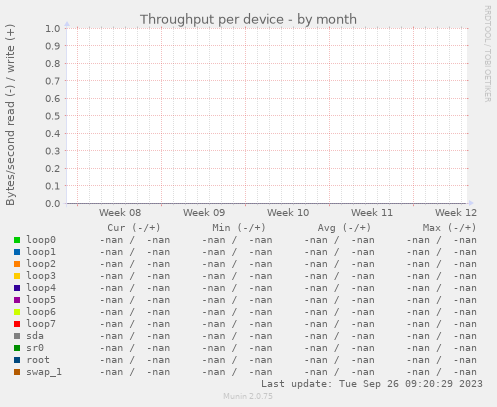Click the root navy legend swatch
This screenshot has width=497, height=407.
(x=17, y=360)
